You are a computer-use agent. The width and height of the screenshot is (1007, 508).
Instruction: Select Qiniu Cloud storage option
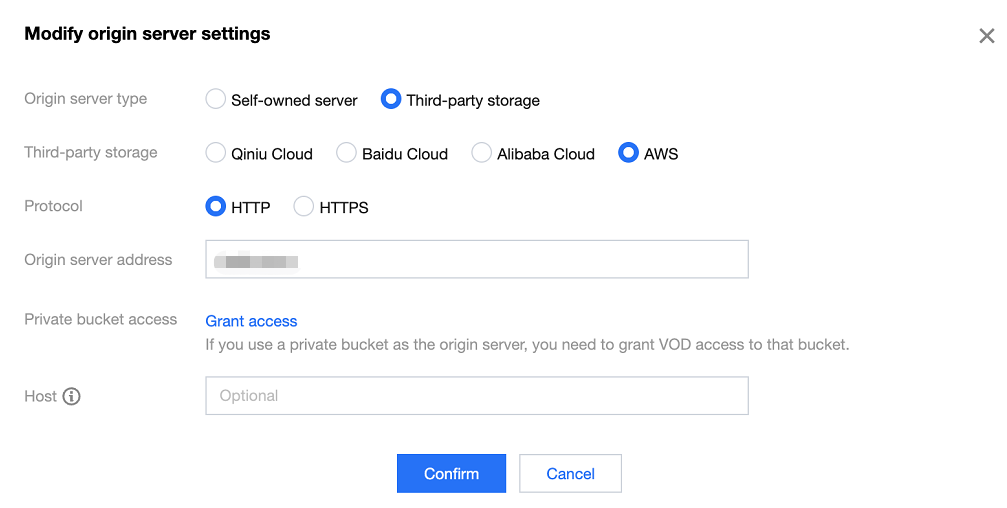(215, 154)
